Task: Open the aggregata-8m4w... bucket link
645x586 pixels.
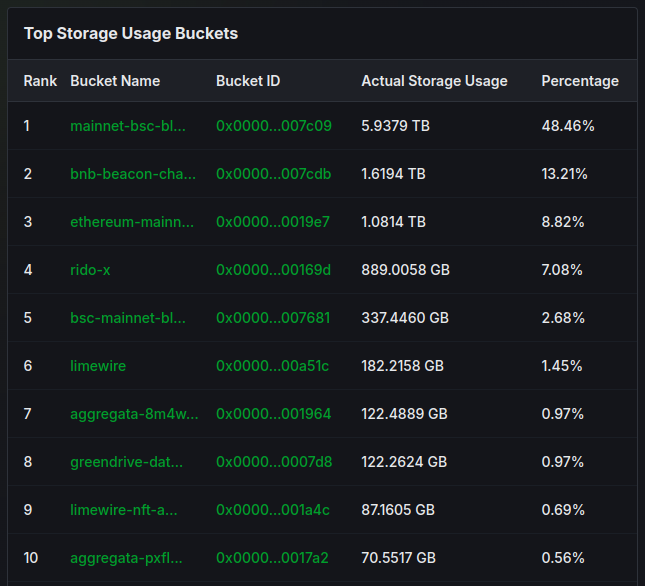Action: click(x=134, y=414)
